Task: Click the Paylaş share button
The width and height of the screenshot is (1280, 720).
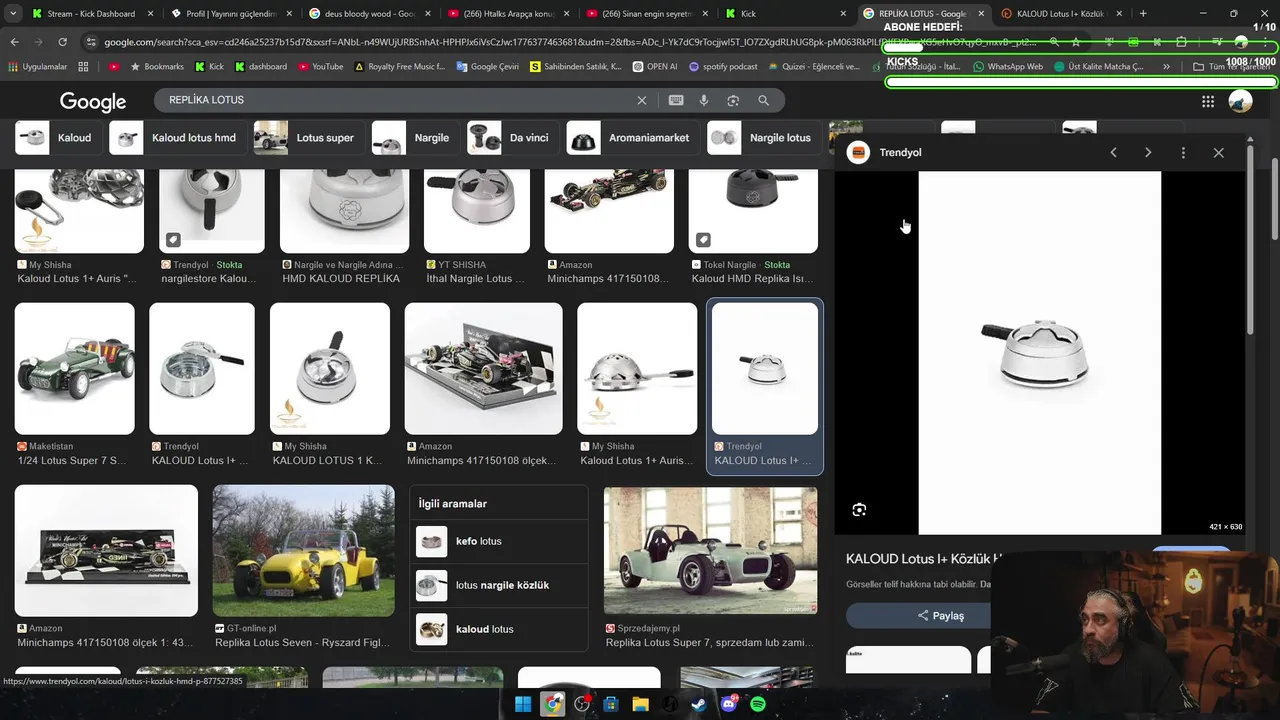Action: 941,615
